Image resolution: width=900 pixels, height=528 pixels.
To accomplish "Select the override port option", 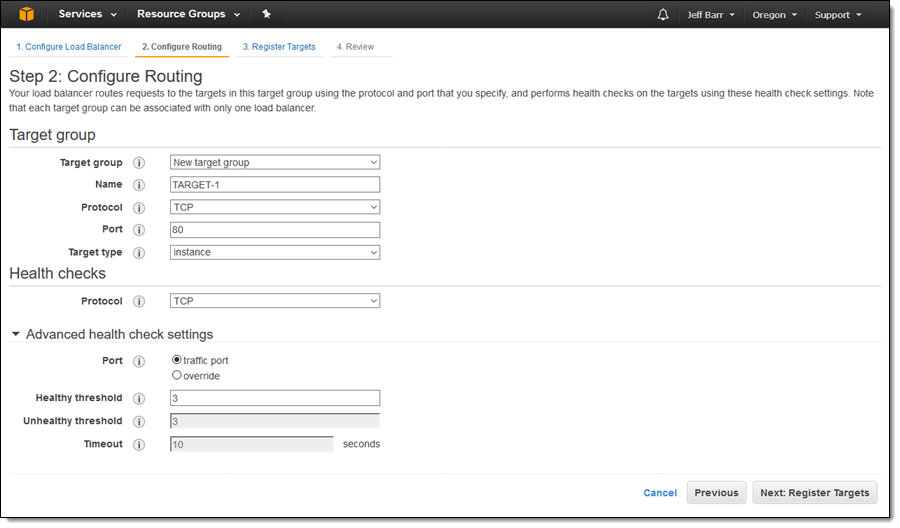I will 177,376.
